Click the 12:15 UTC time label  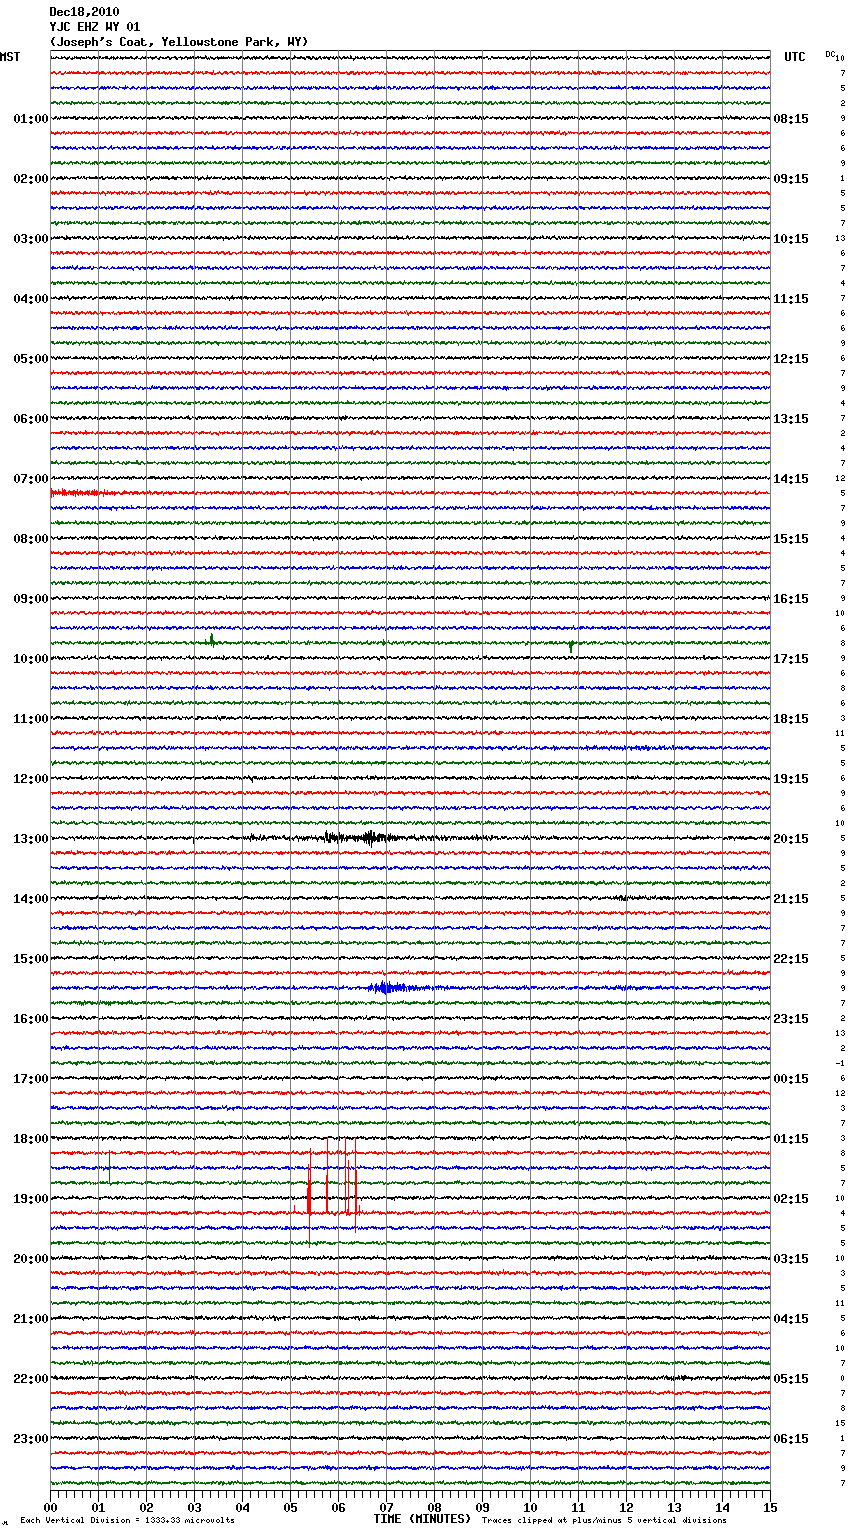(791, 359)
